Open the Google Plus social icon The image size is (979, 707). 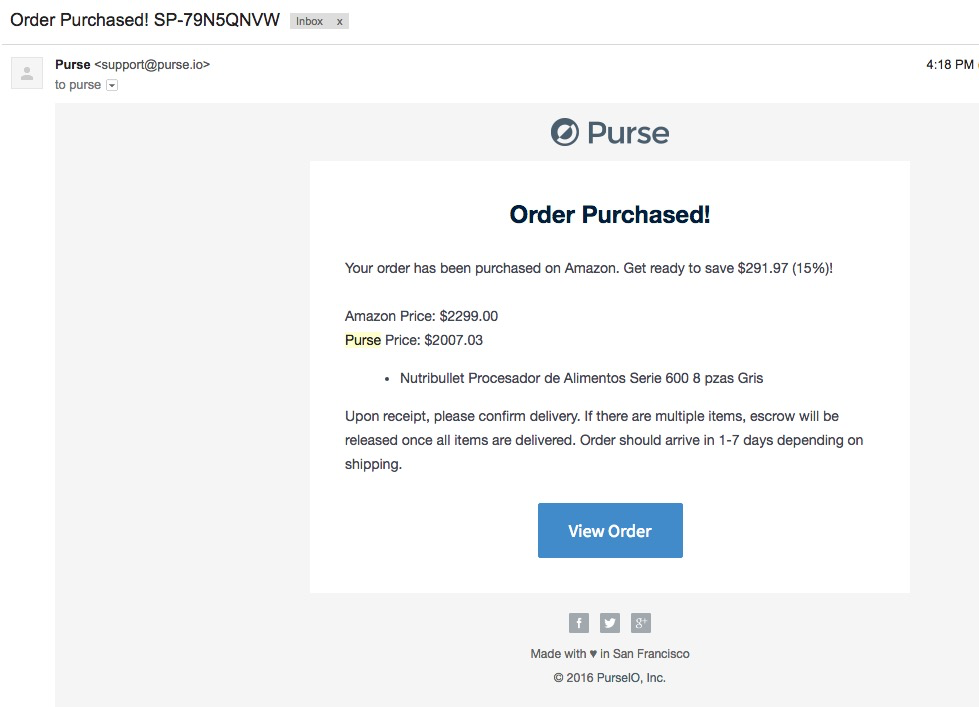tap(641, 623)
